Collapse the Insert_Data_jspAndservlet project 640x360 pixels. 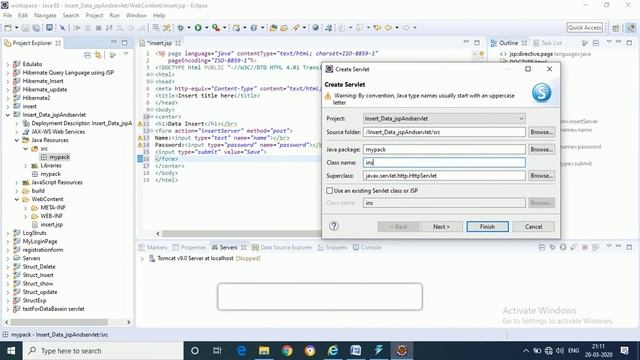(x=7, y=115)
